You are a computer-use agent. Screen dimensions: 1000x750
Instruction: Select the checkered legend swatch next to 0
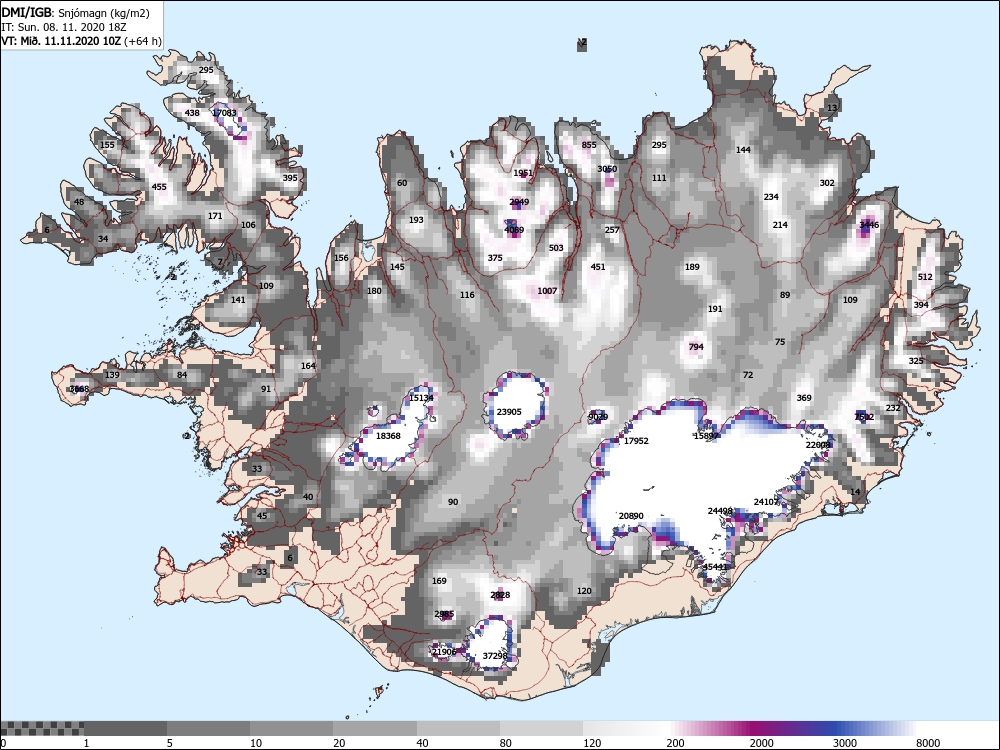[x=42, y=728]
